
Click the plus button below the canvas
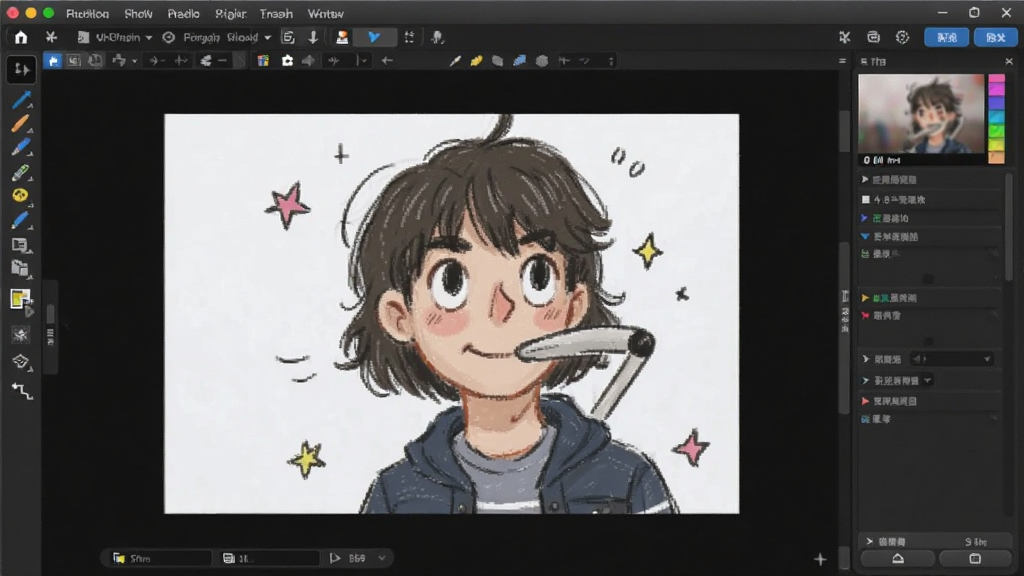(820, 559)
